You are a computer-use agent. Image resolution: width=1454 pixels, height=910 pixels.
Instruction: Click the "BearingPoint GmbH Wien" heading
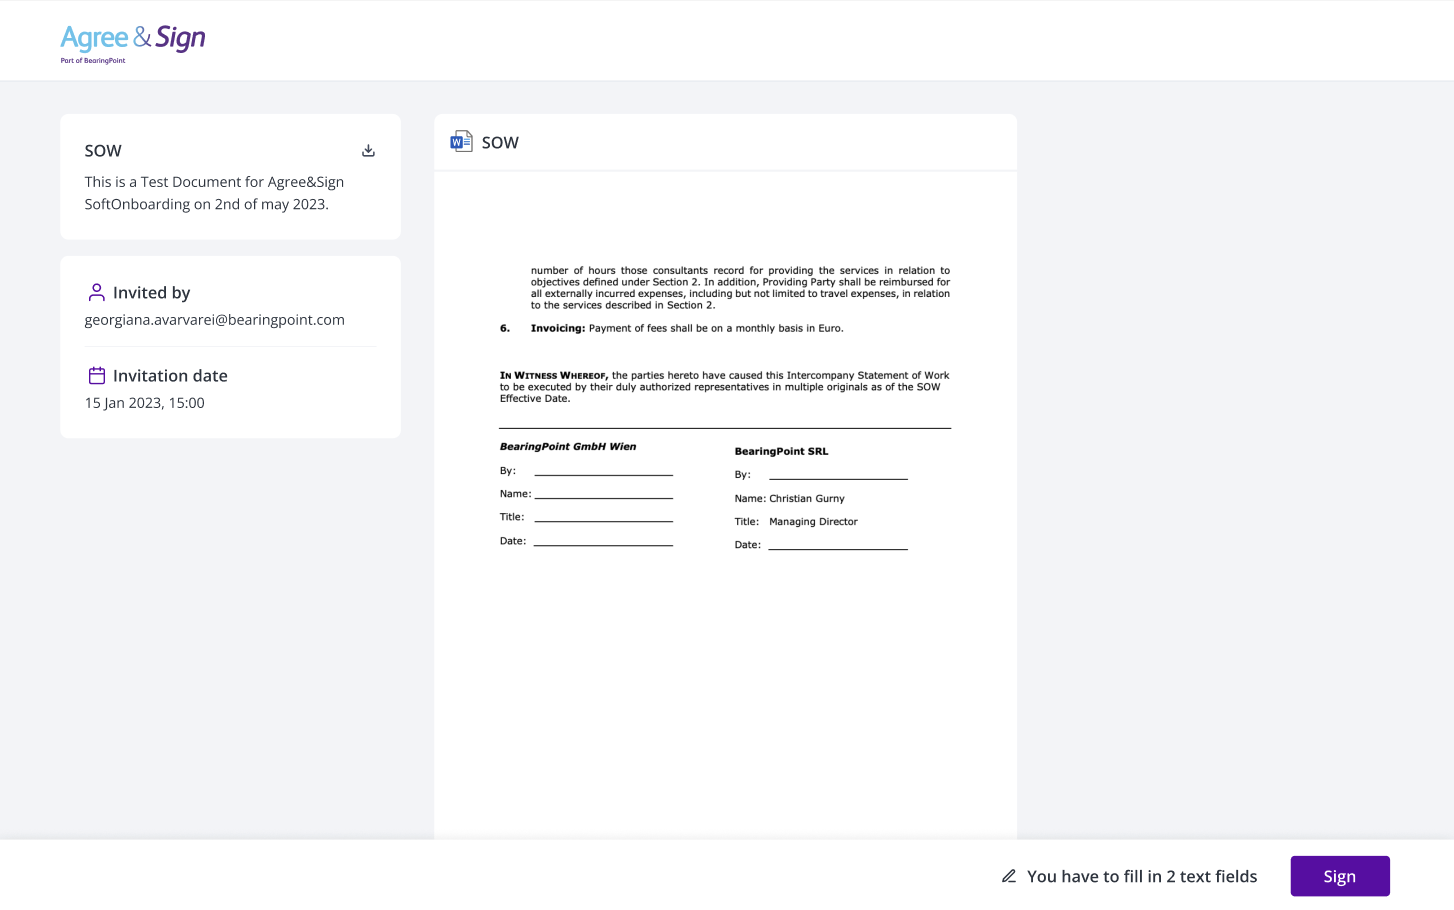[x=568, y=447]
